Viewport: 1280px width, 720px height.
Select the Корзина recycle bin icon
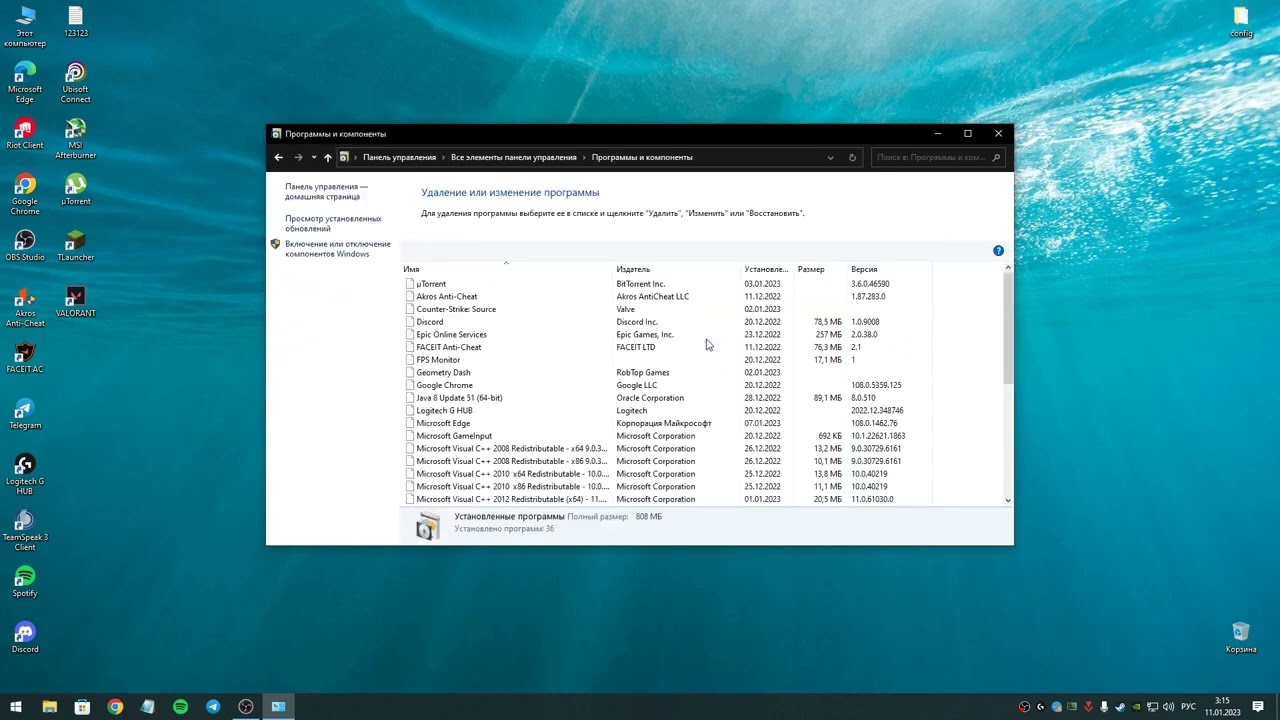[x=1241, y=638]
